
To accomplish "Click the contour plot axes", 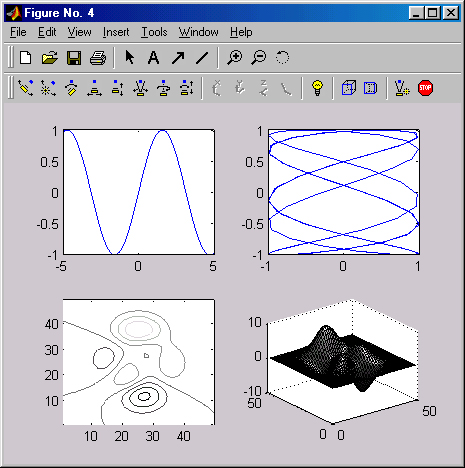I will (139, 362).
